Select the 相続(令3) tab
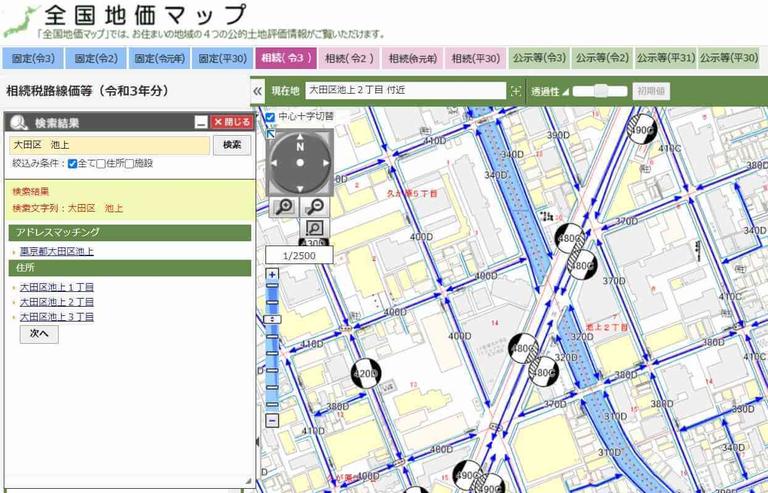Image resolution: width=768 pixels, height=493 pixels. click(286, 58)
